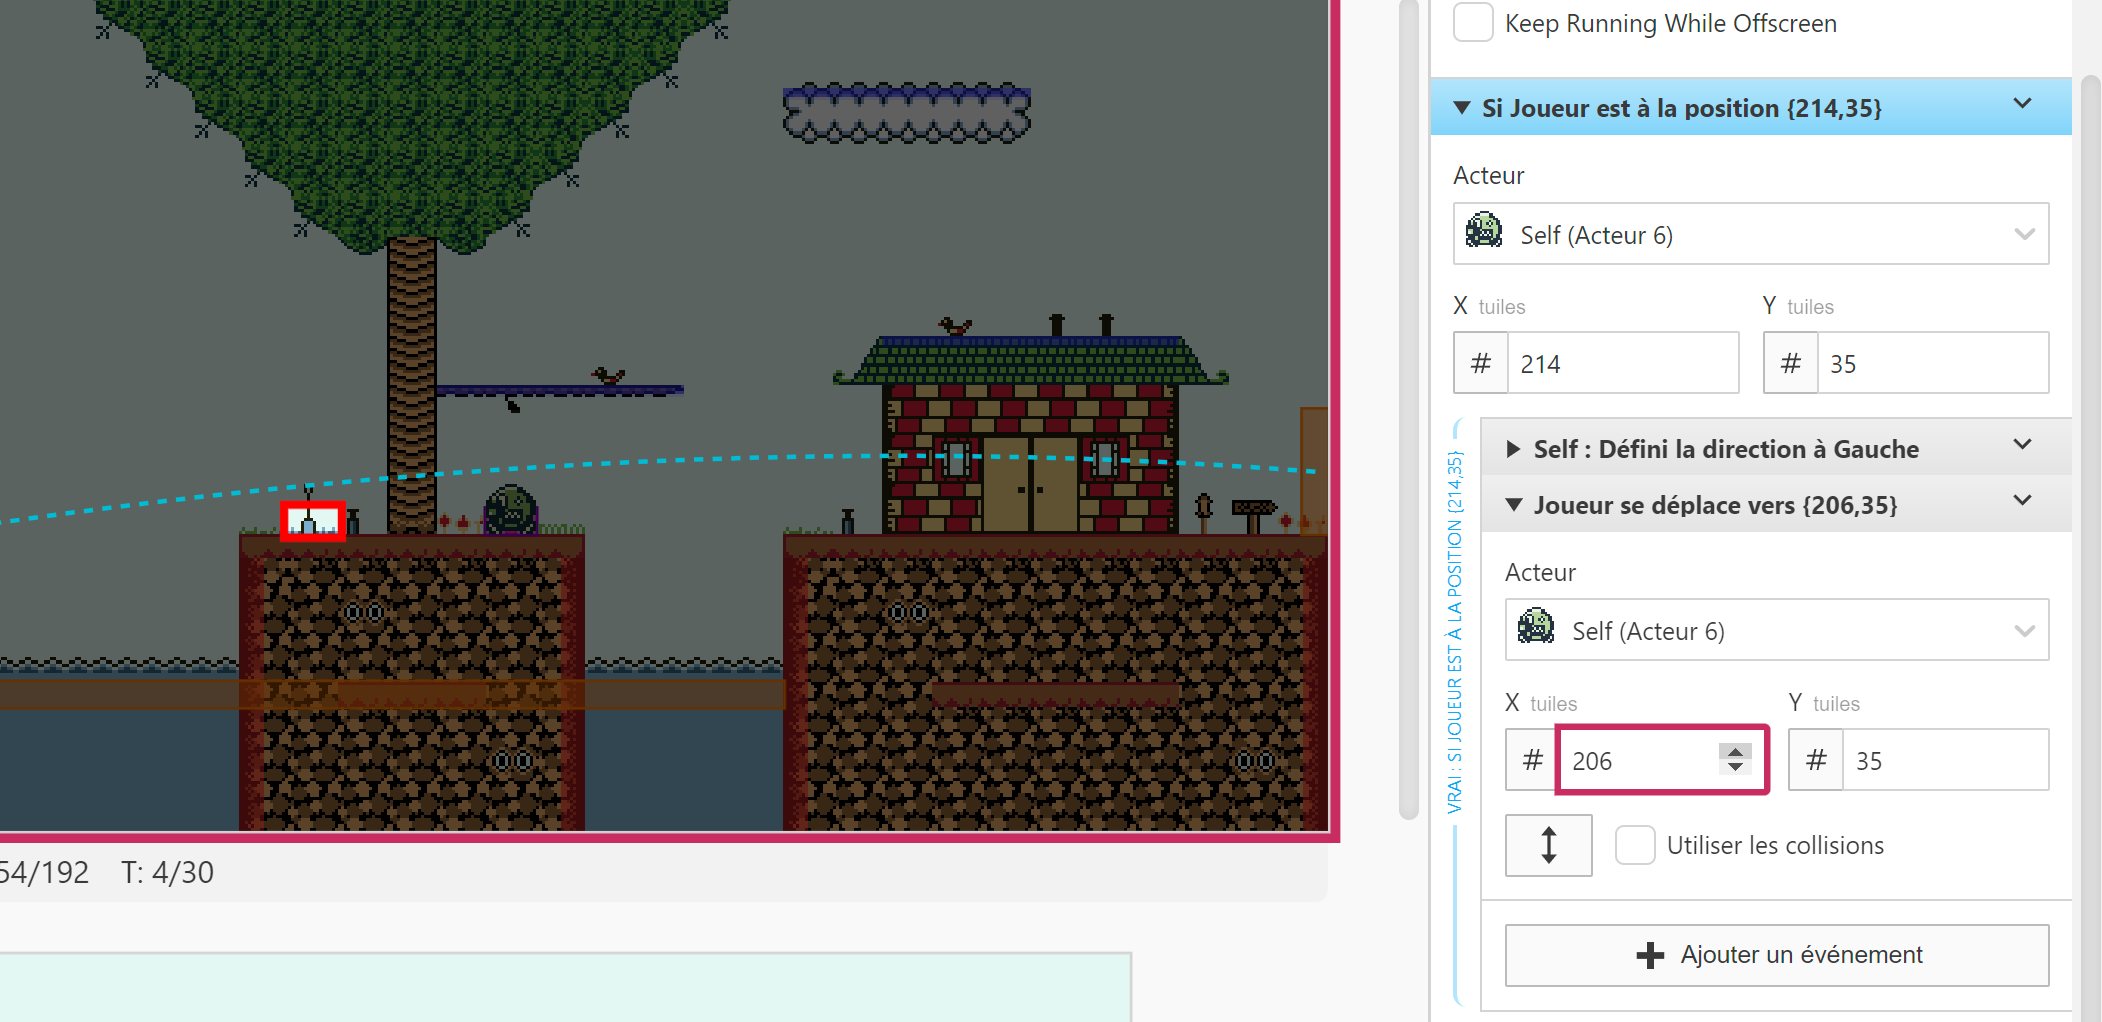Open the upper Acteur Self (Acteur 6) dropdown

pos(1750,234)
